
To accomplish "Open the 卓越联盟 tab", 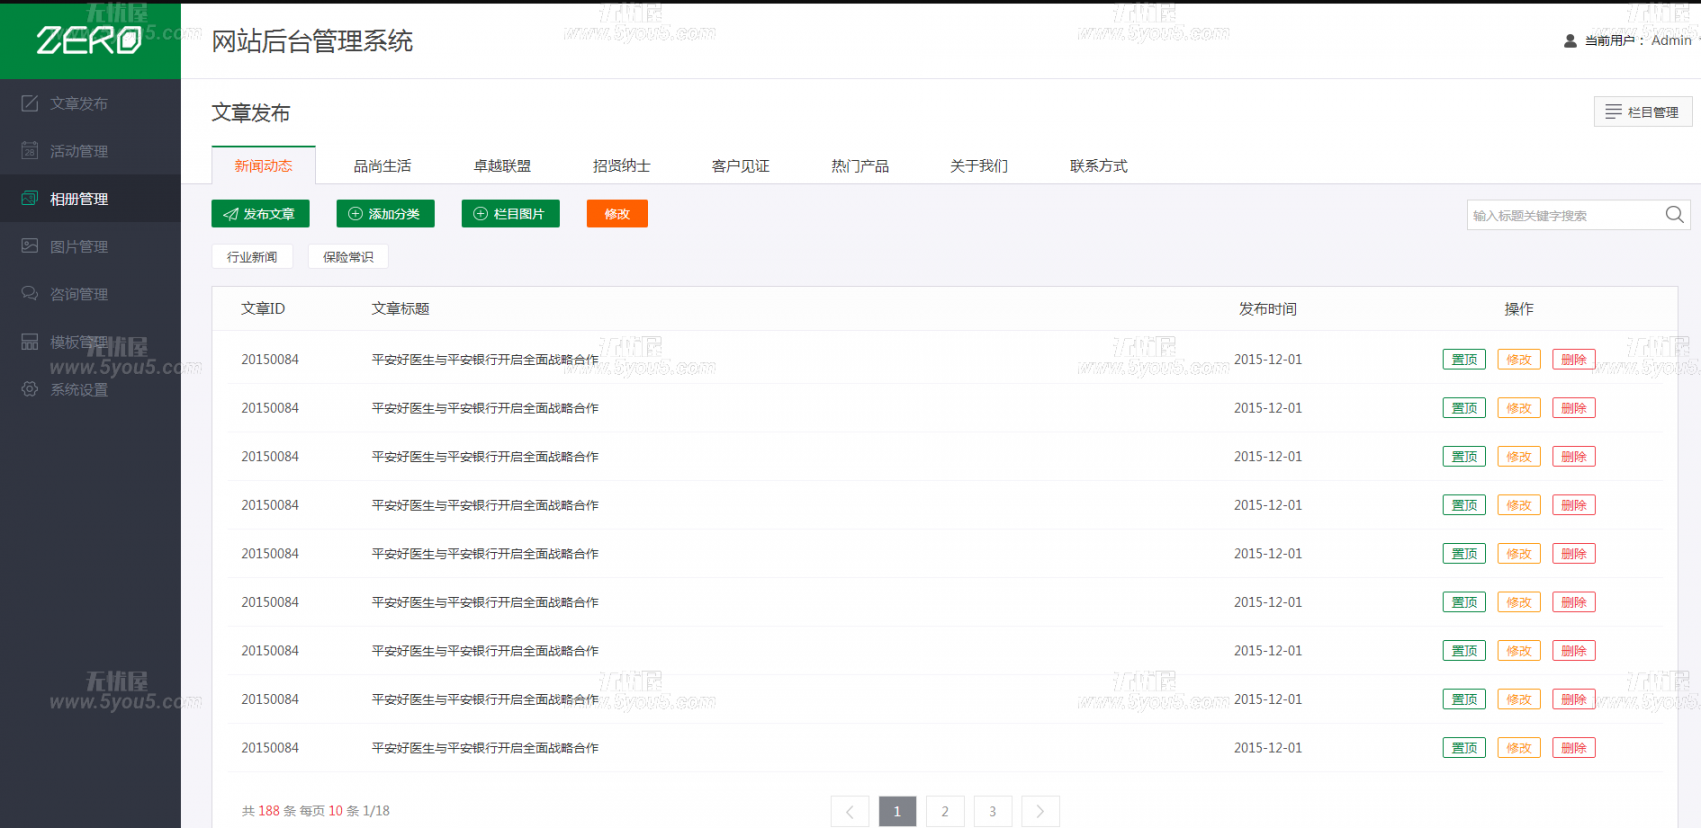I will coord(502,166).
